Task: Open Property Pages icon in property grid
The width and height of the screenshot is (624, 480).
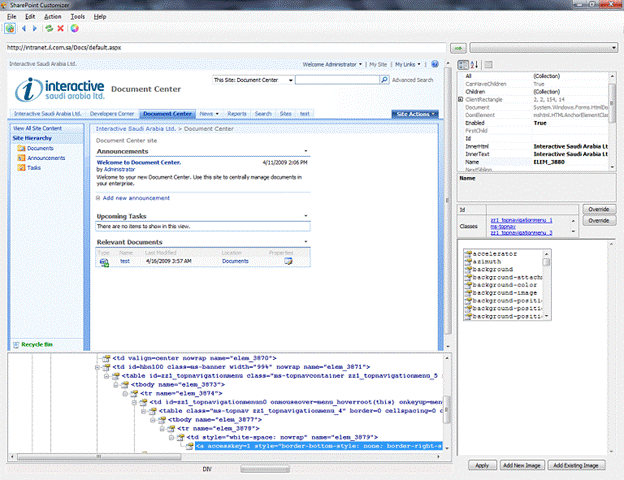Action: [x=489, y=64]
